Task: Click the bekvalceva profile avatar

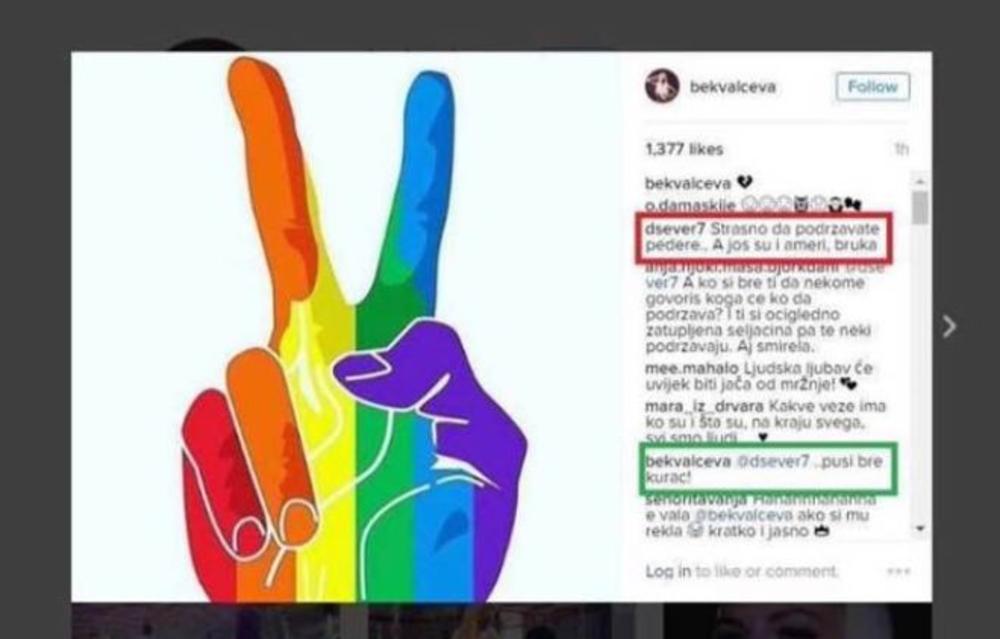Action: click(x=661, y=86)
